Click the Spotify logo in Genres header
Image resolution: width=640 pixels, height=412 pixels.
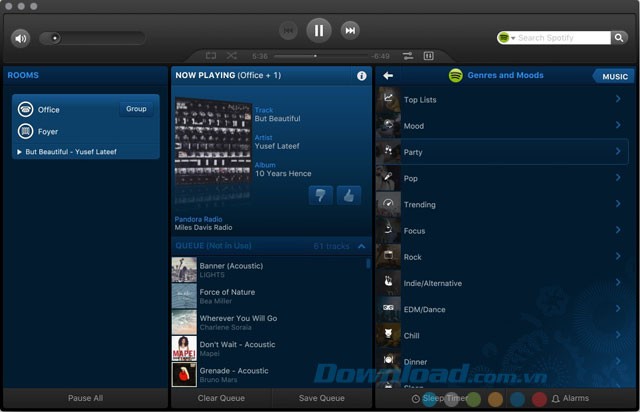point(456,75)
